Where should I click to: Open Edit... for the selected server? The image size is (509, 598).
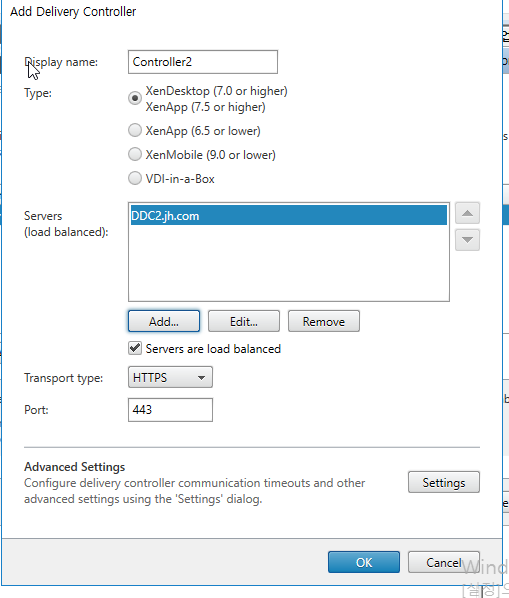tap(244, 321)
